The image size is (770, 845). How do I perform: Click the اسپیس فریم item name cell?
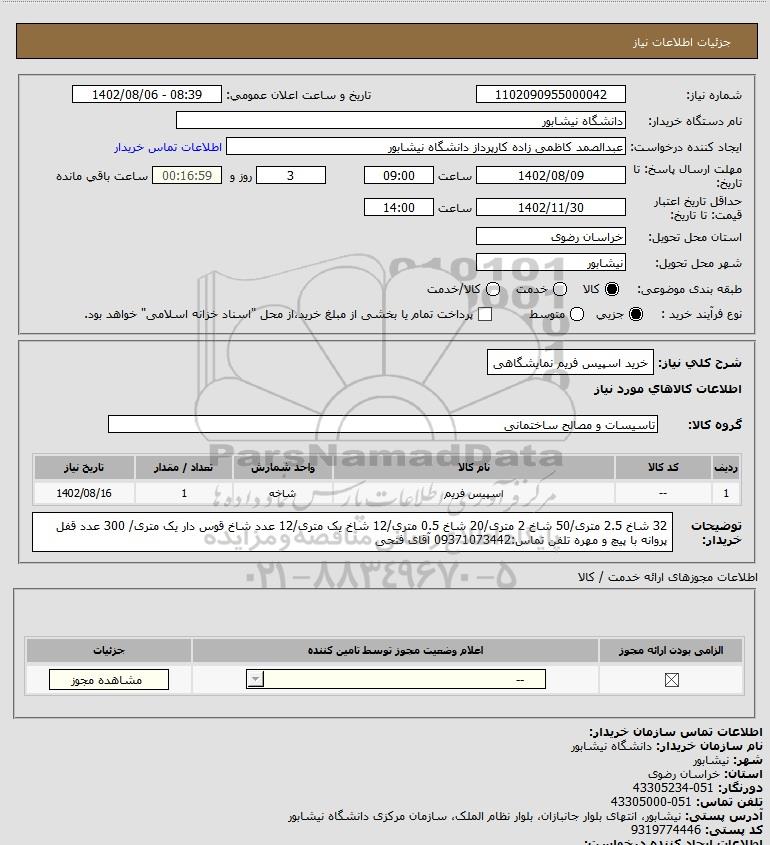(x=474, y=493)
